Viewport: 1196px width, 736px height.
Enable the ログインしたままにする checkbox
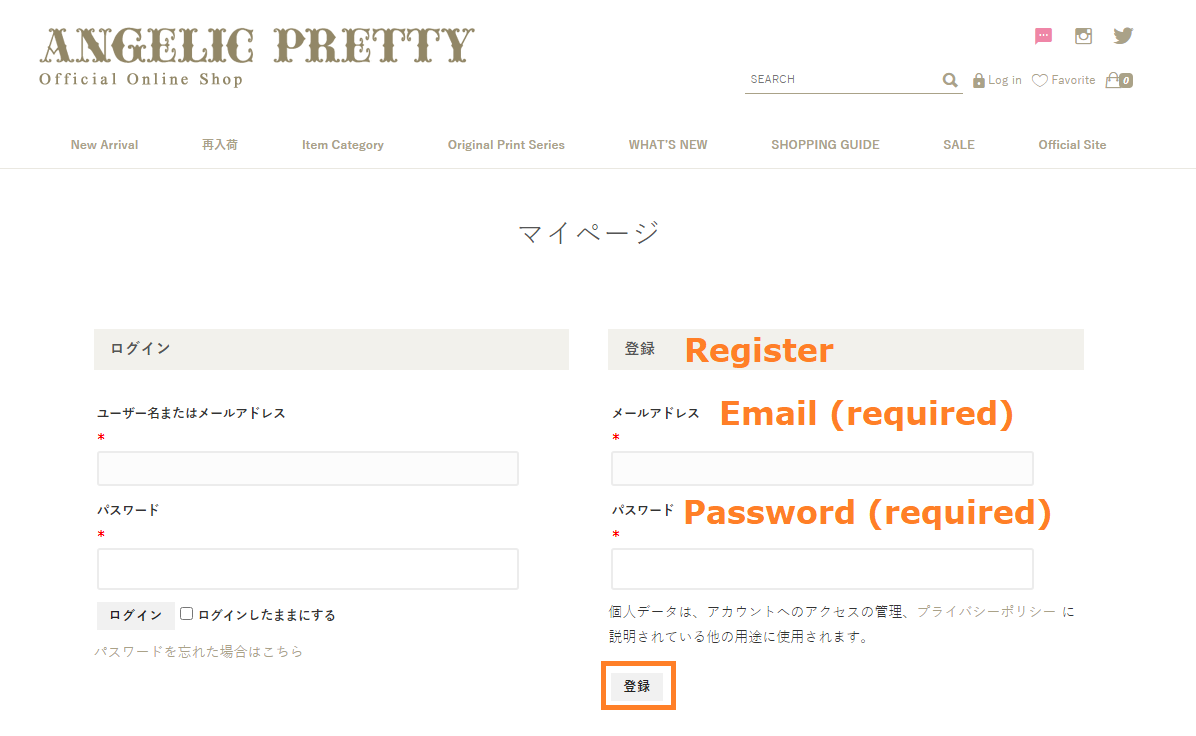pyautogui.click(x=186, y=614)
